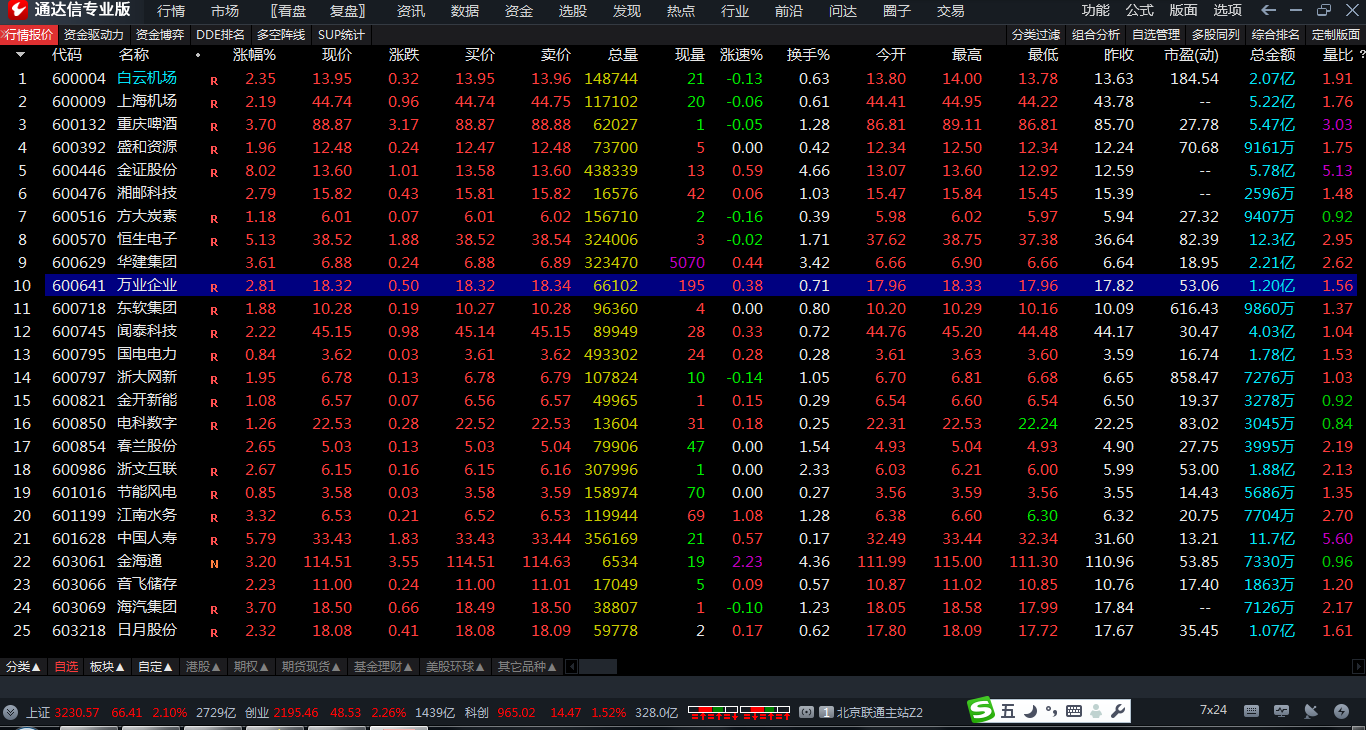This screenshot has width=1366, height=730.
Task: Expand the 美股环球▲ US stocks list
Action: tap(455, 666)
